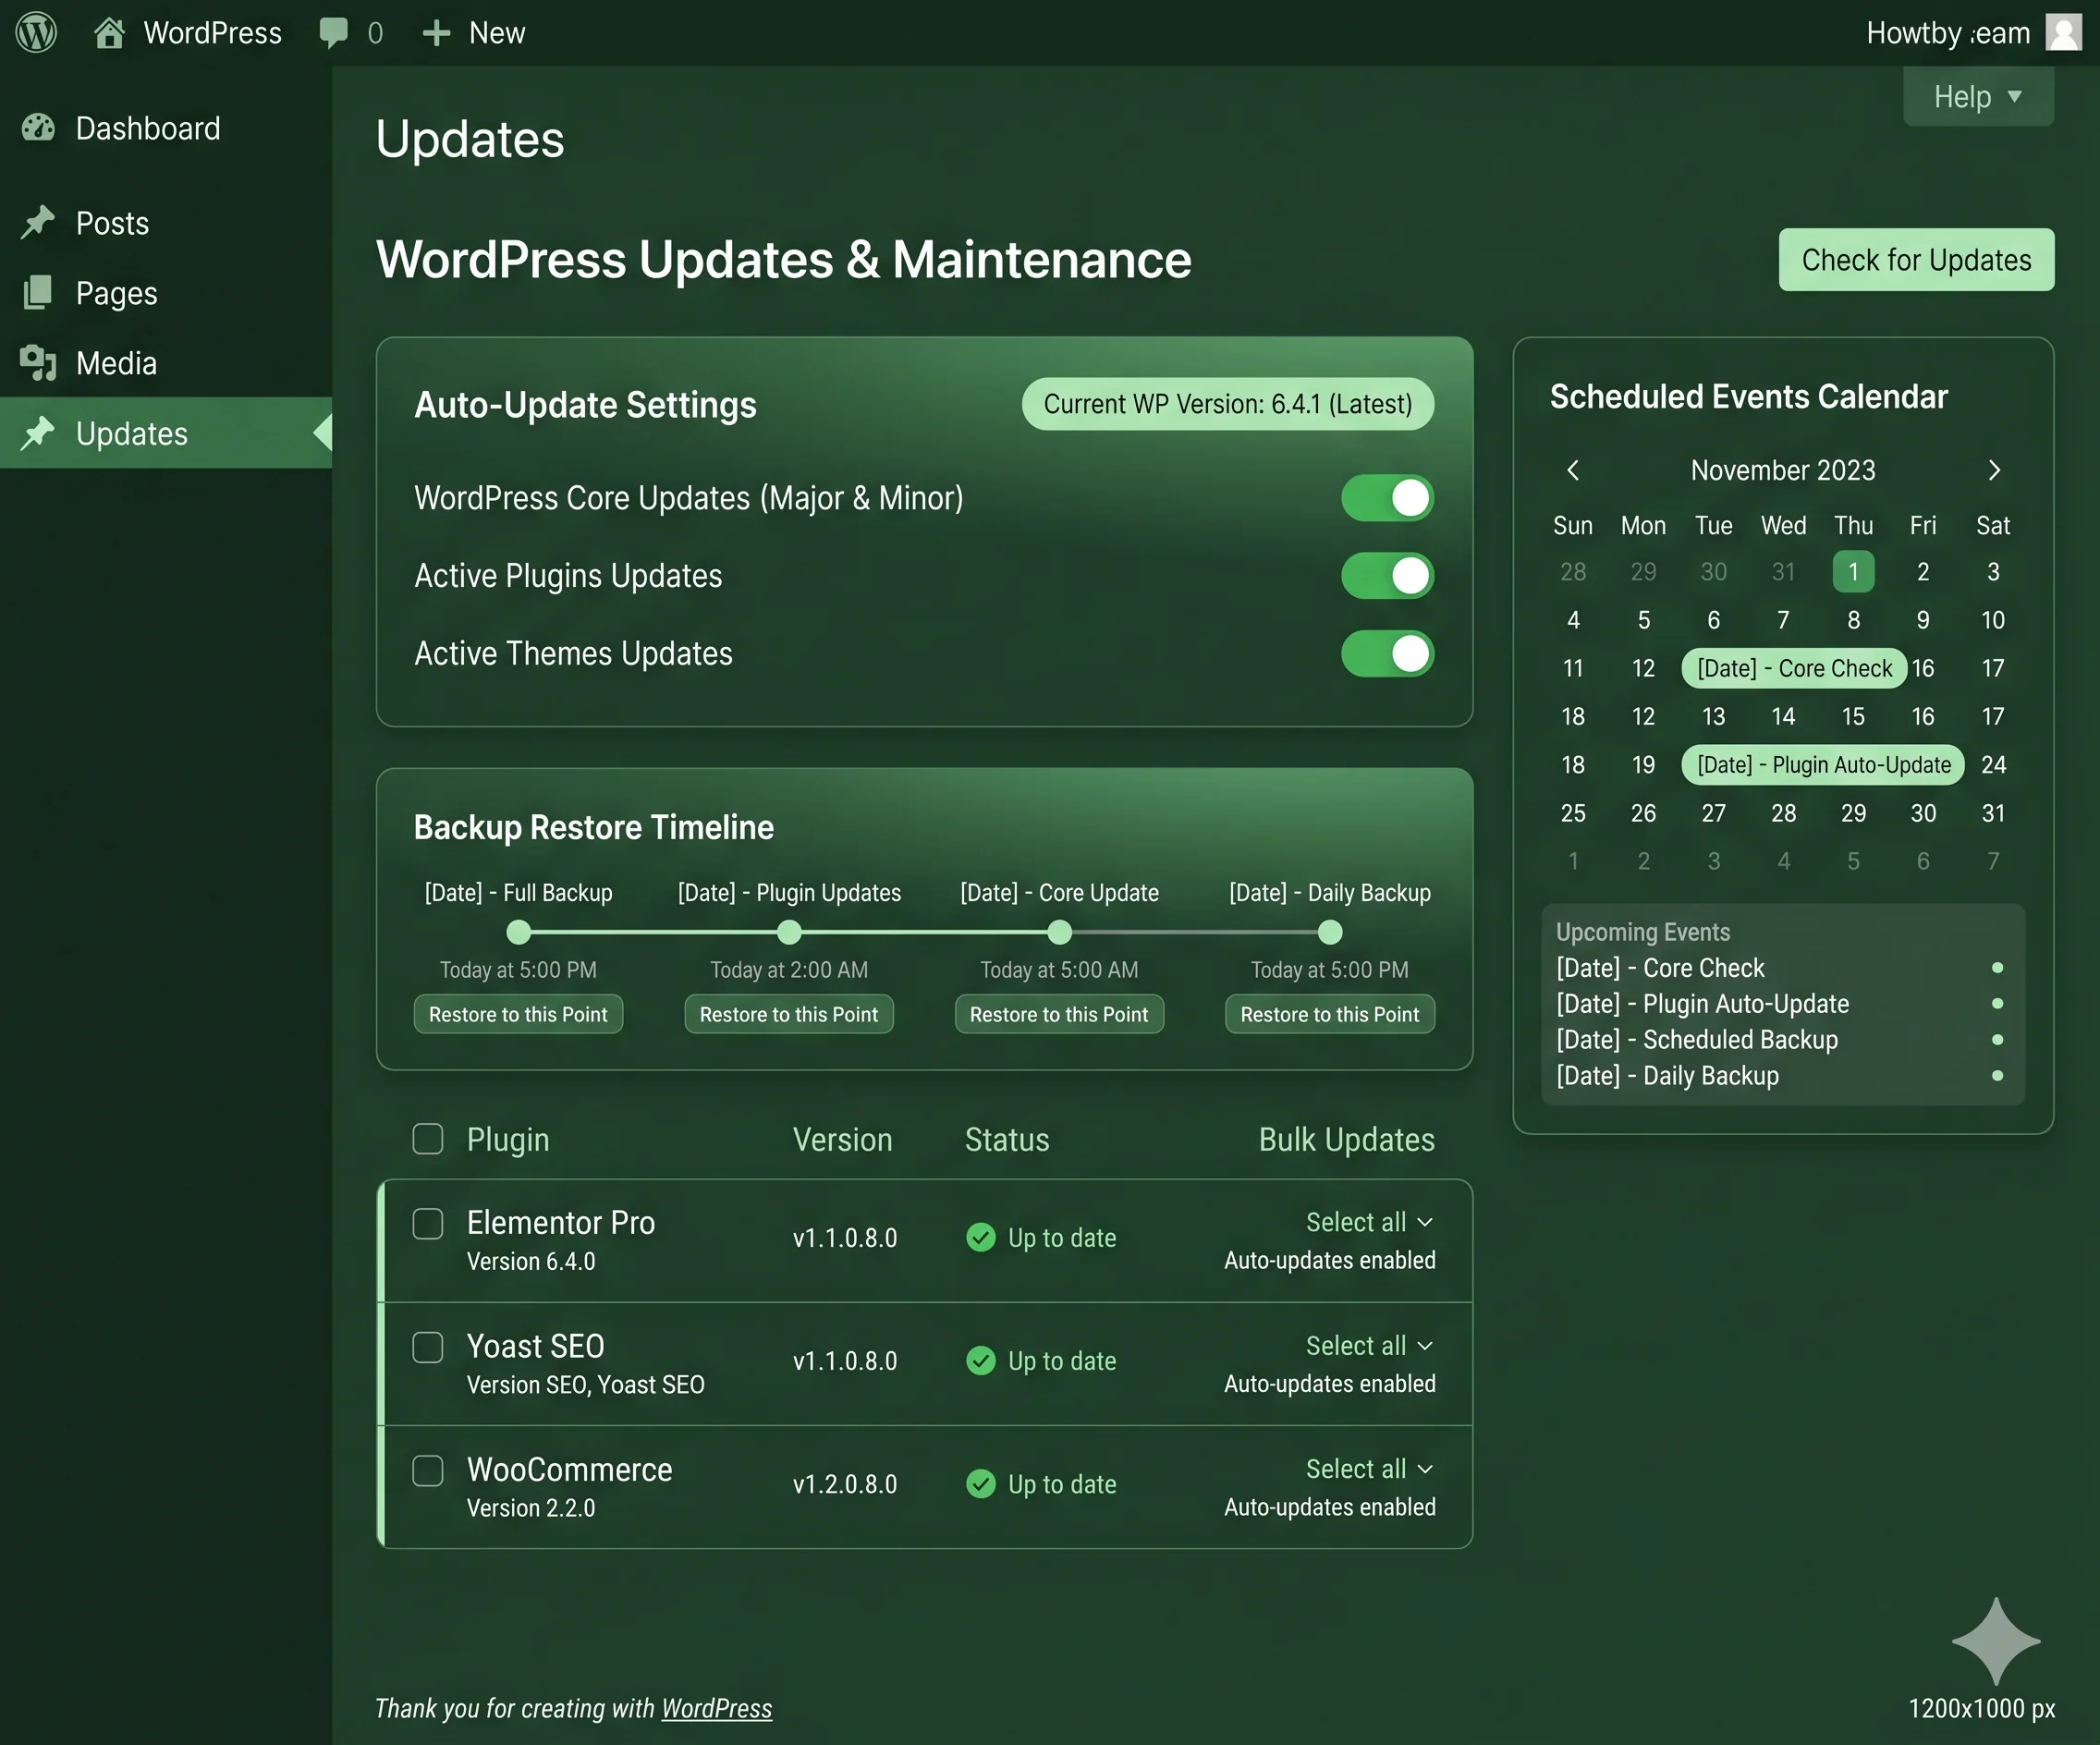The height and width of the screenshot is (1745, 2100).
Task: Click the dot beside Scheduled Backup upcoming event
Action: tap(1997, 1039)
